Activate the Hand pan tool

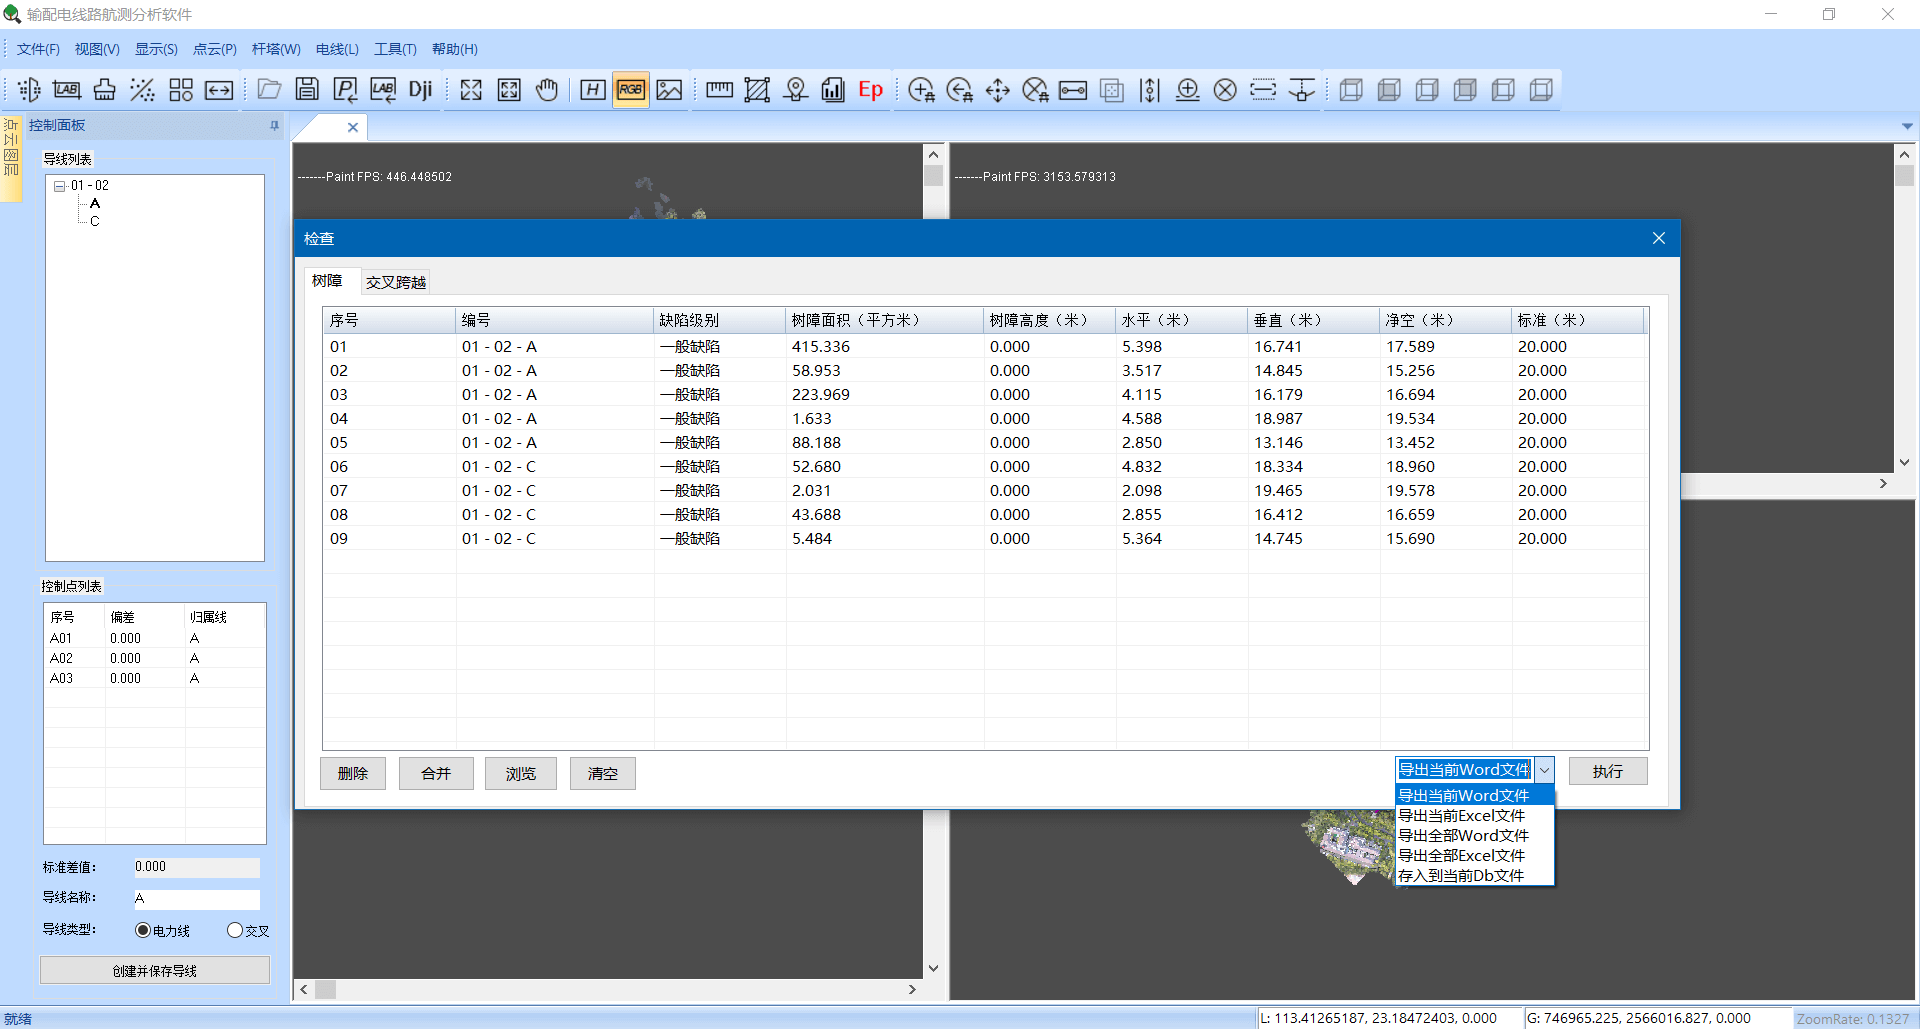pos(547,90)
